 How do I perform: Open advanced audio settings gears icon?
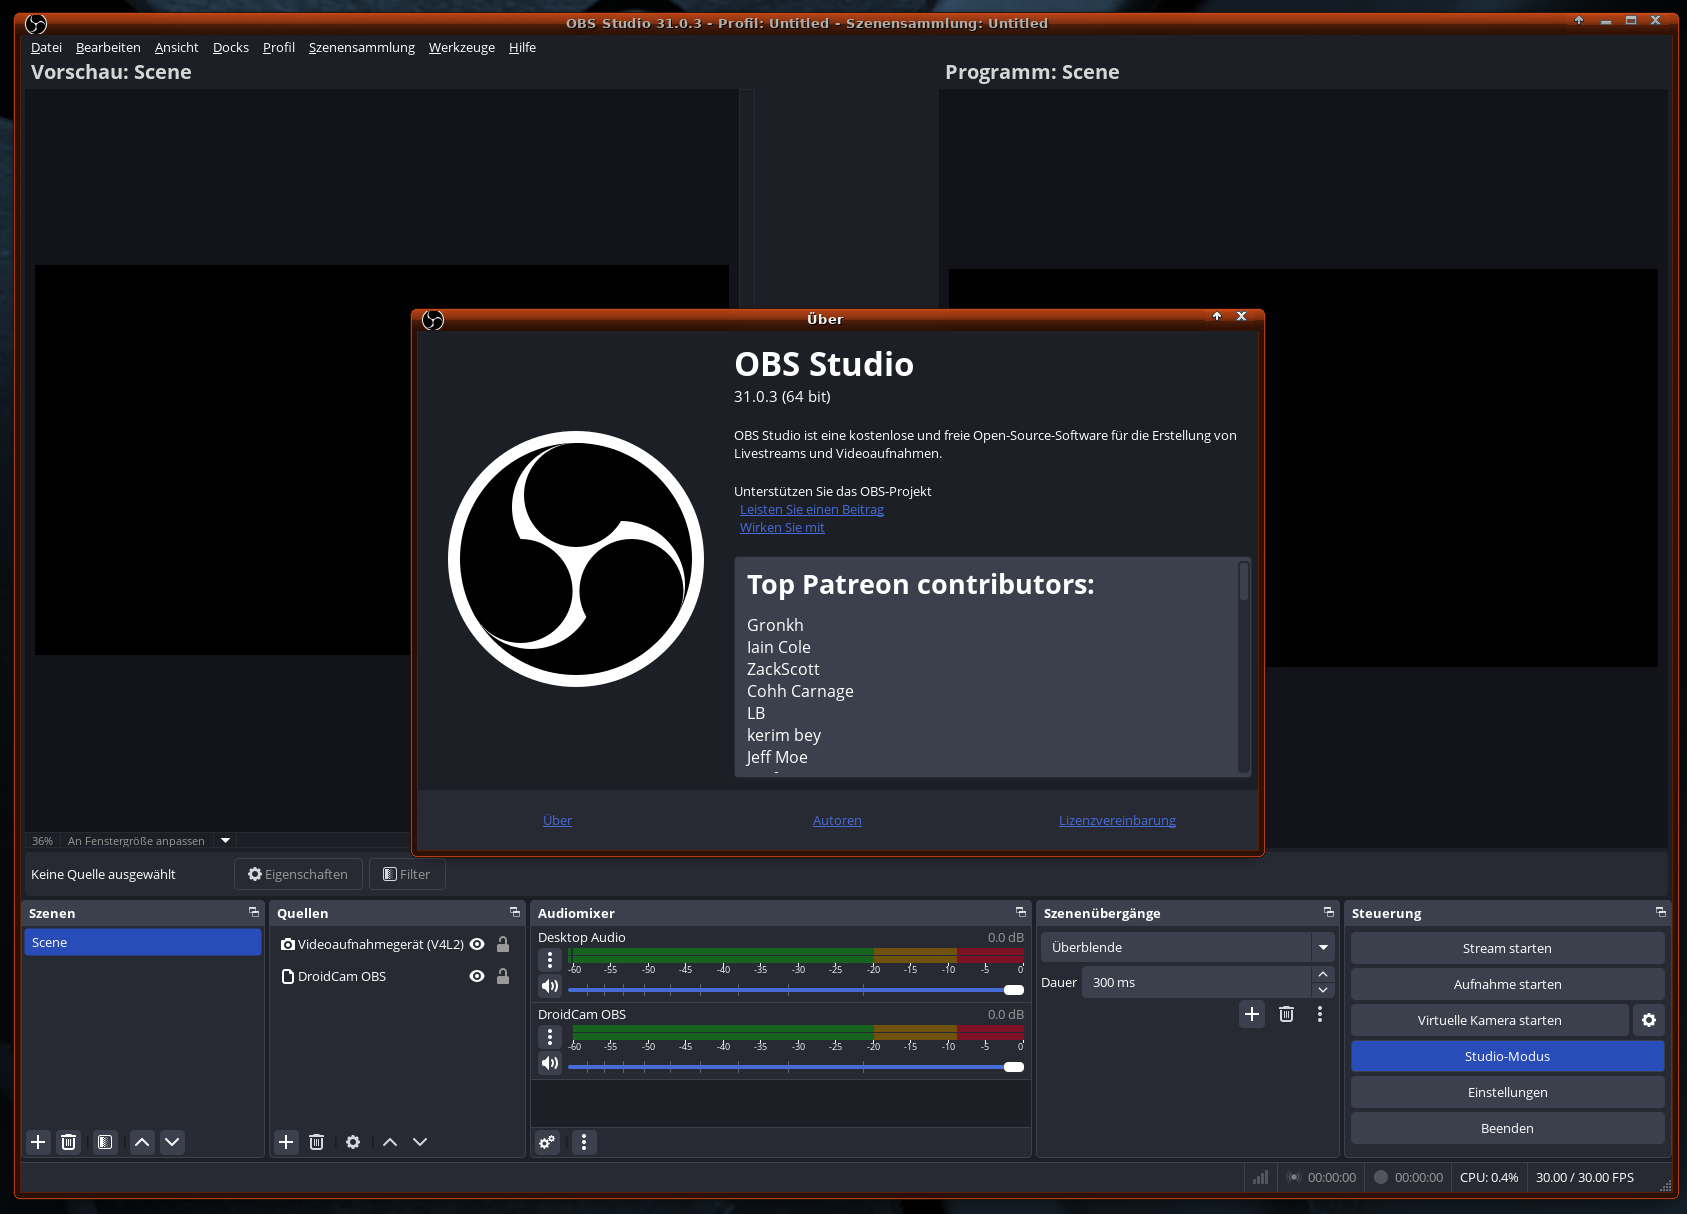click(x=547, y=1142)
